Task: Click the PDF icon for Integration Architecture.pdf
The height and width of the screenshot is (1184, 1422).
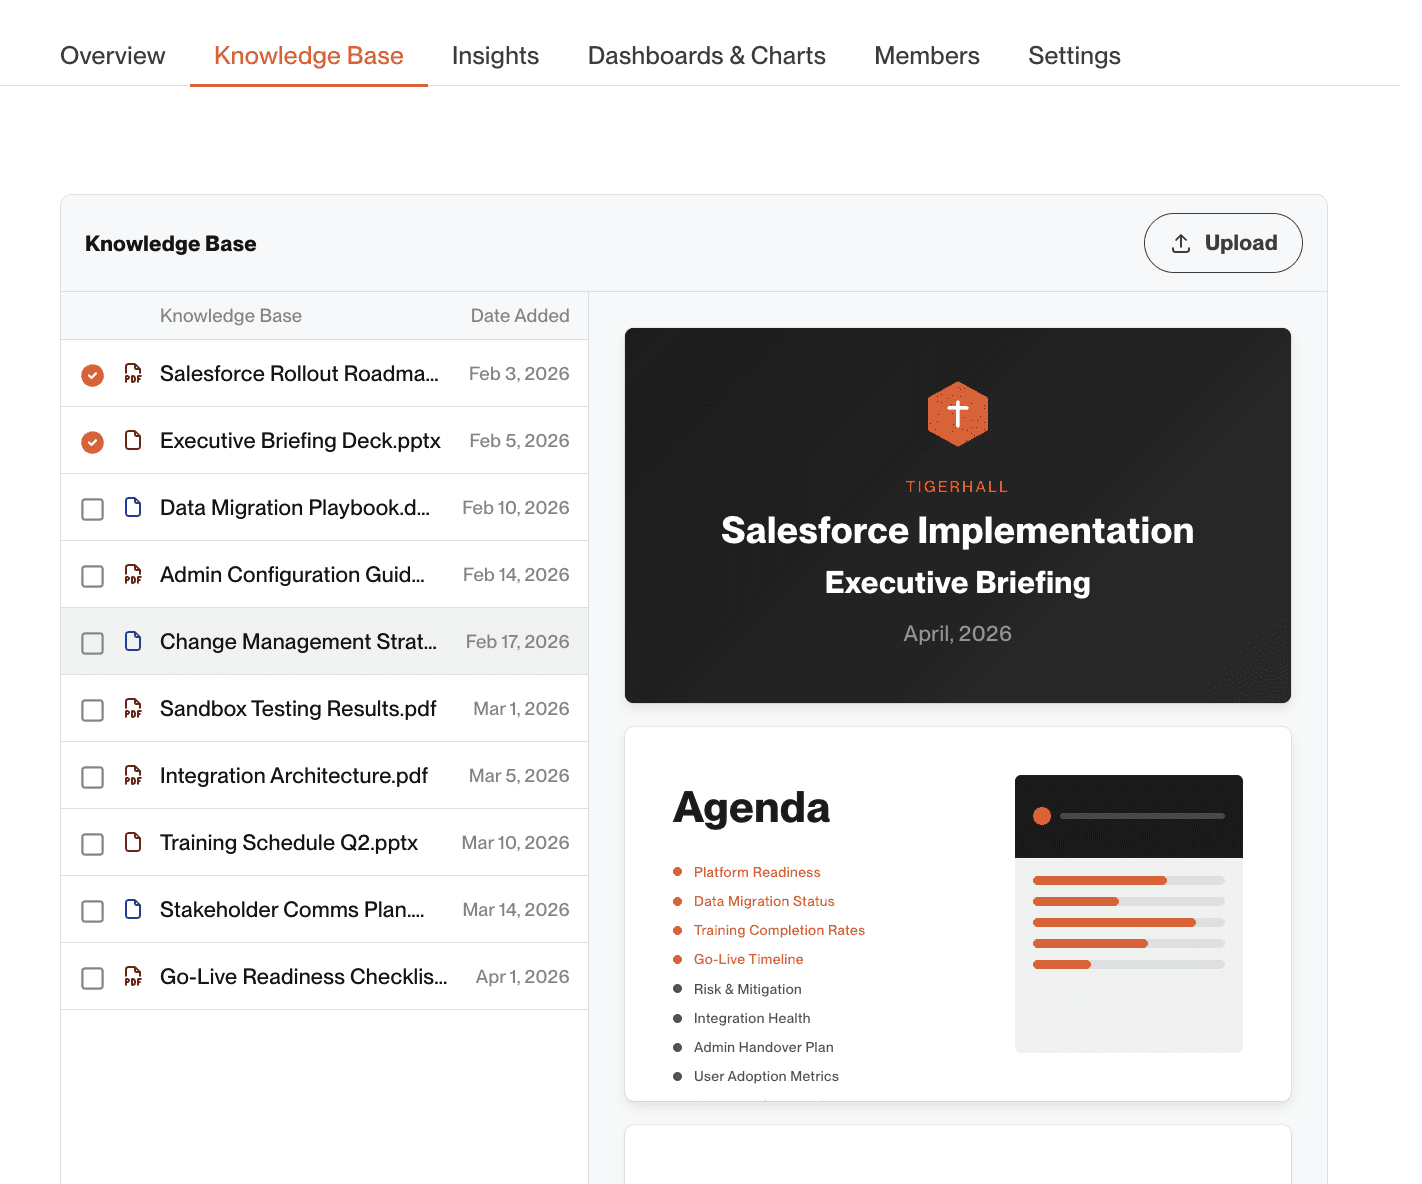Action: pyautogui.click(x=133, y=776)
